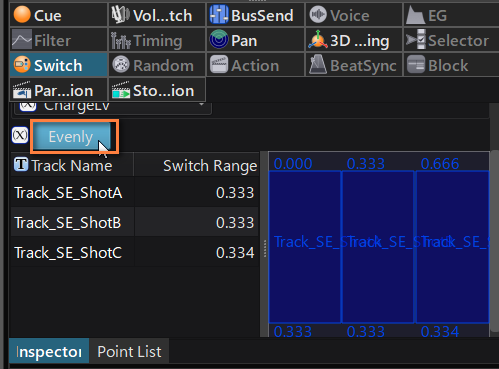
Task: Switch to the Point List tab
Action: (x=129, y=351)
